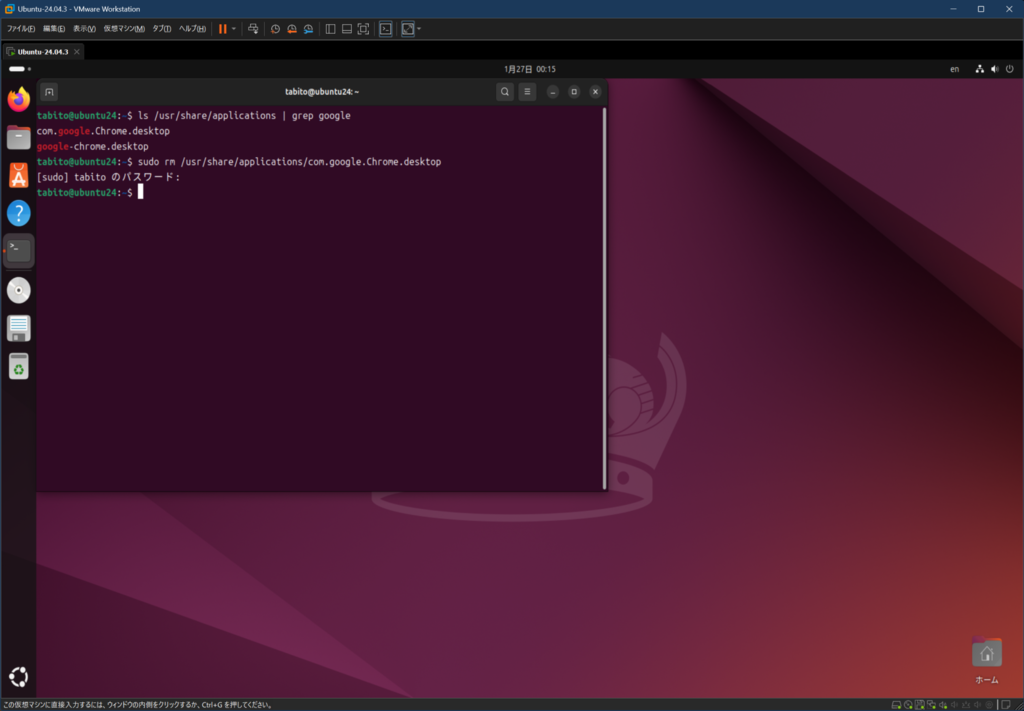Screen dimensions: 1024x711
Task: Open Help from the dock
Action: [19, 213]
